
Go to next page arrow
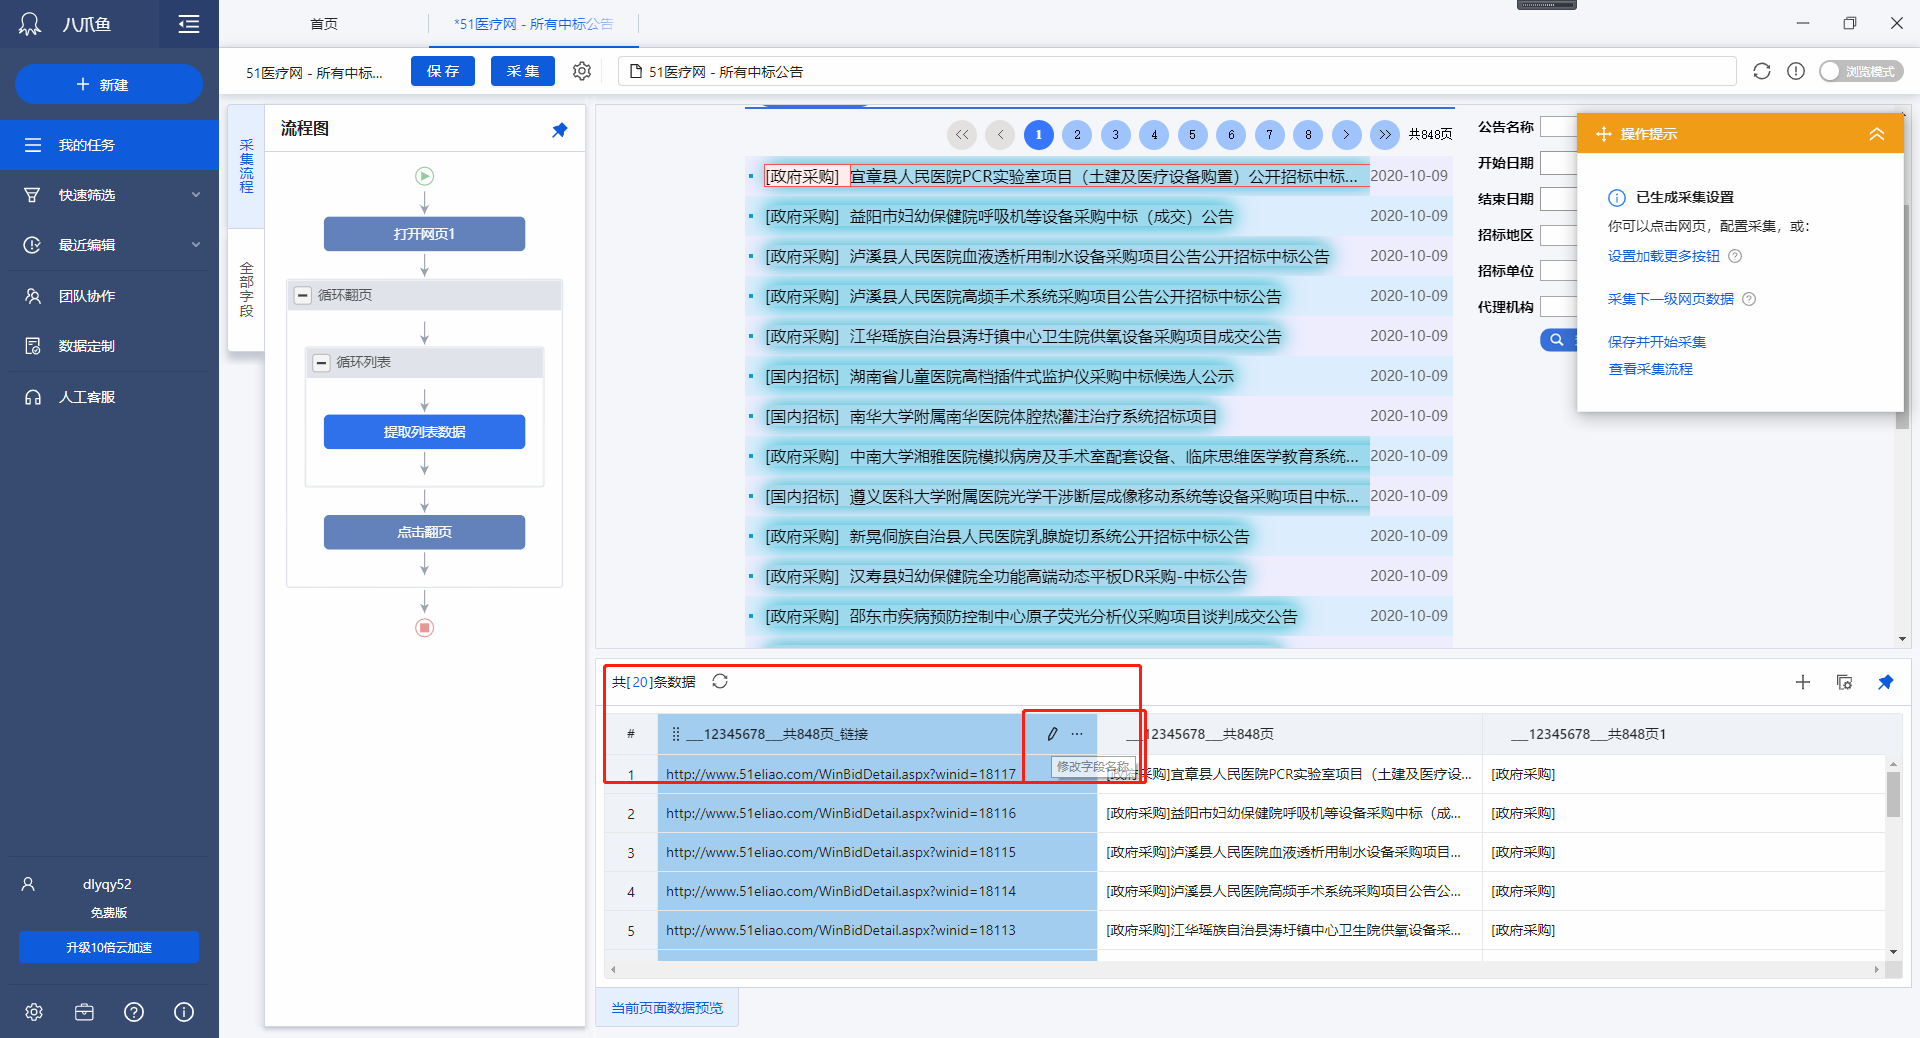pyautogui.click(x=1347, y=135)
